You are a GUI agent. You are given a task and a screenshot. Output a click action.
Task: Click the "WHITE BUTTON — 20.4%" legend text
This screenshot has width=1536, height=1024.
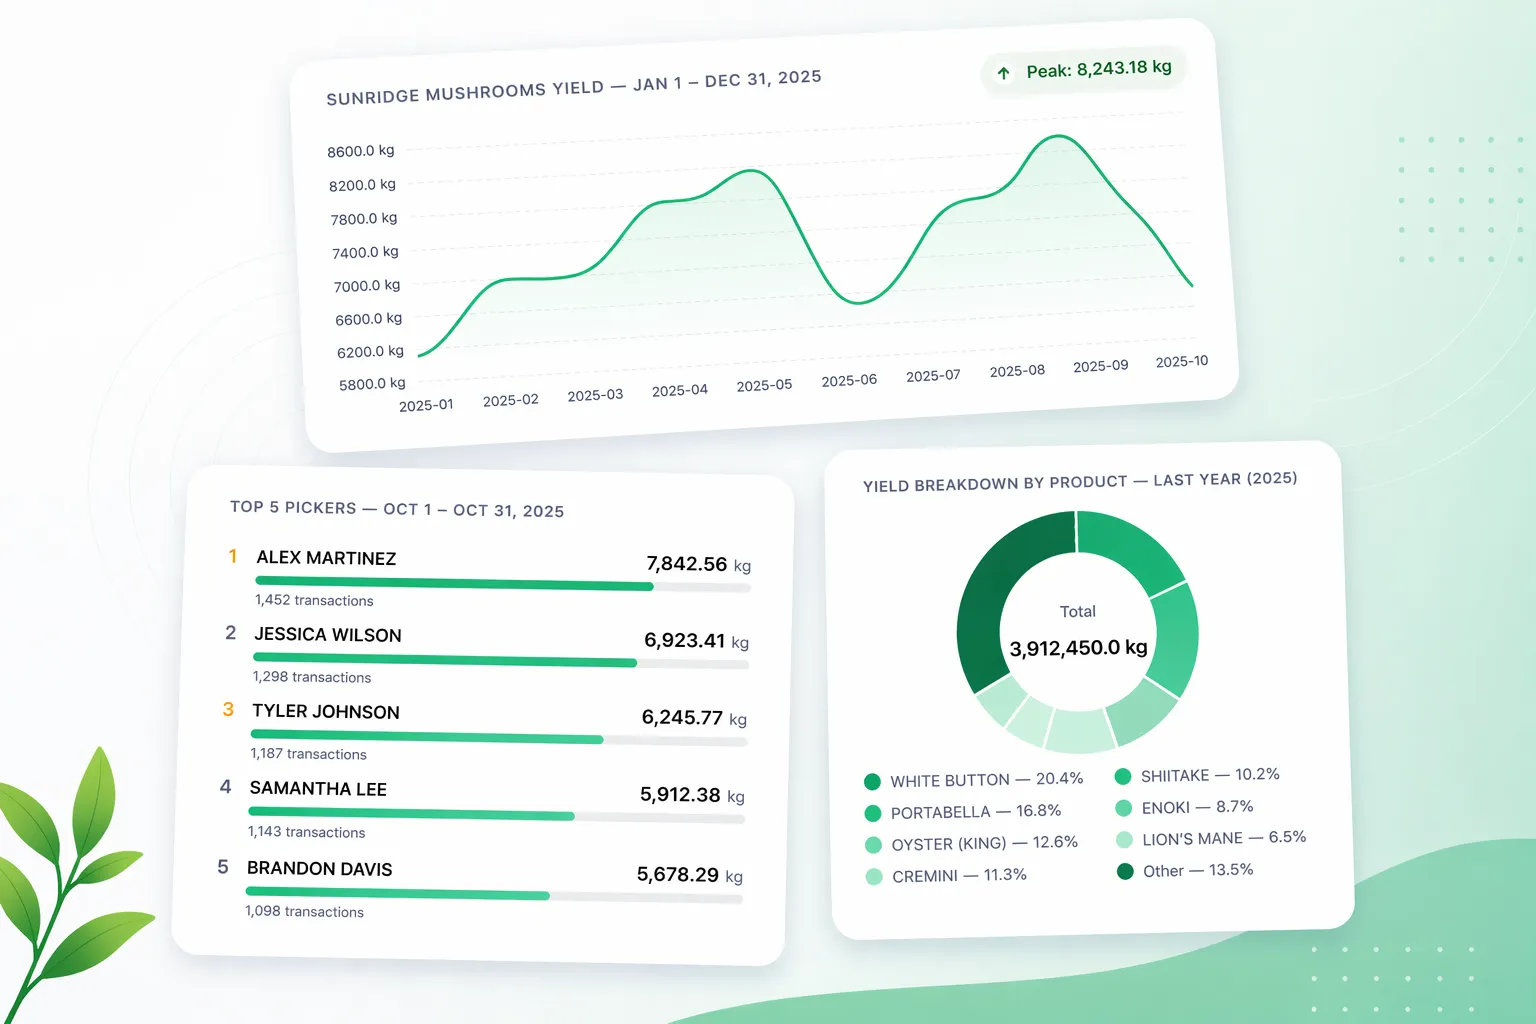pyautogui.click(x=987, y=779)
